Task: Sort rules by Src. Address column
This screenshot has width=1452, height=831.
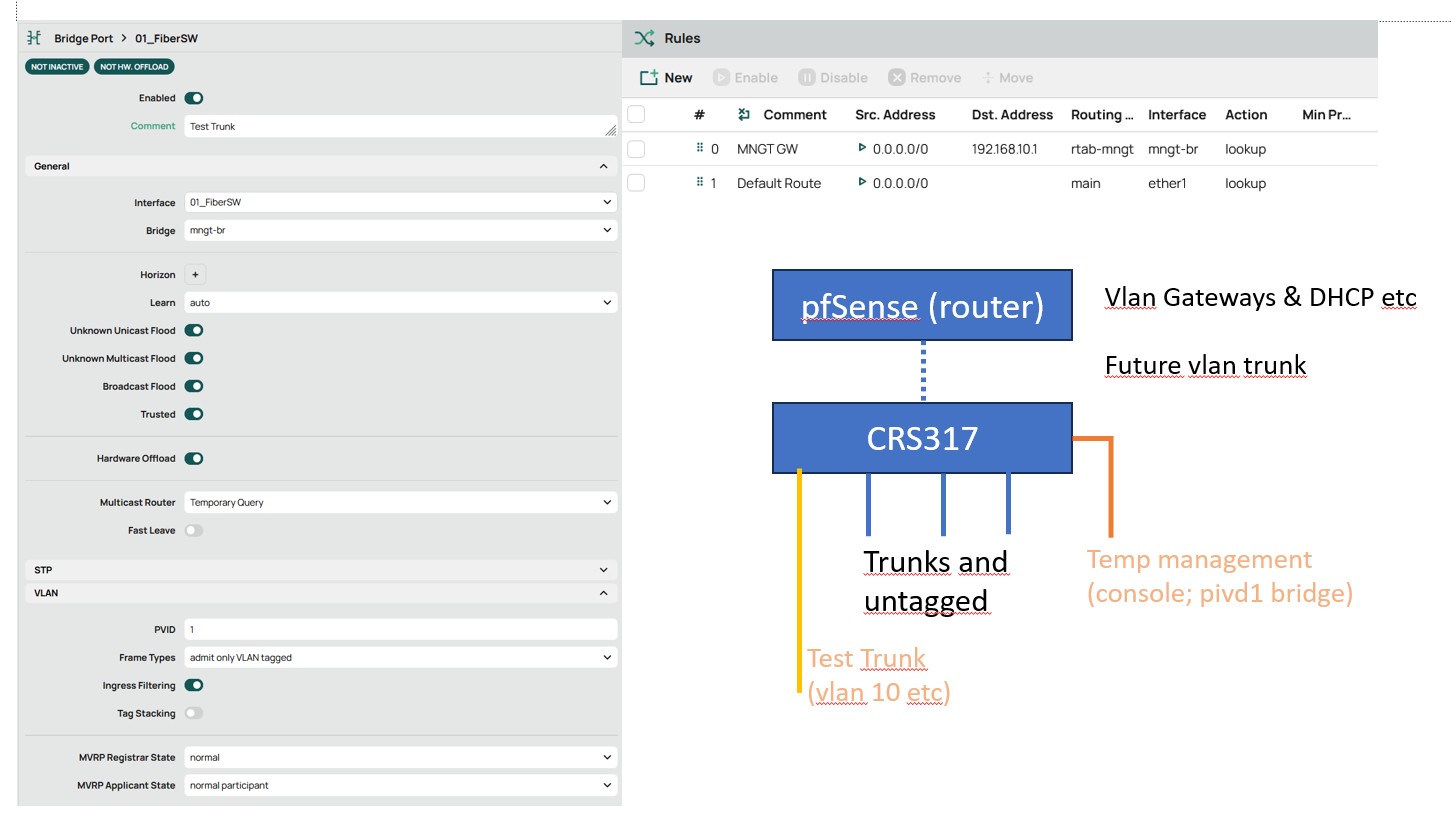Action: click(895, 115)
